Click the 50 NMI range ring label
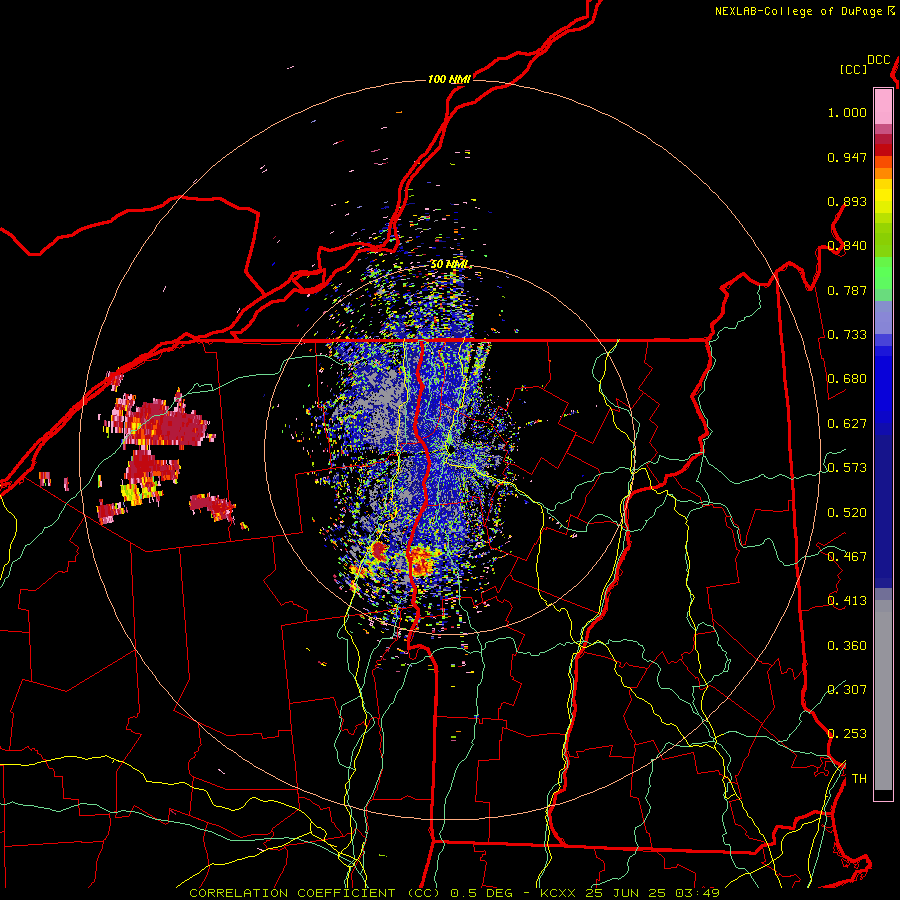The height and width of the screenshot is (900, 900). (x=449, y=265)
